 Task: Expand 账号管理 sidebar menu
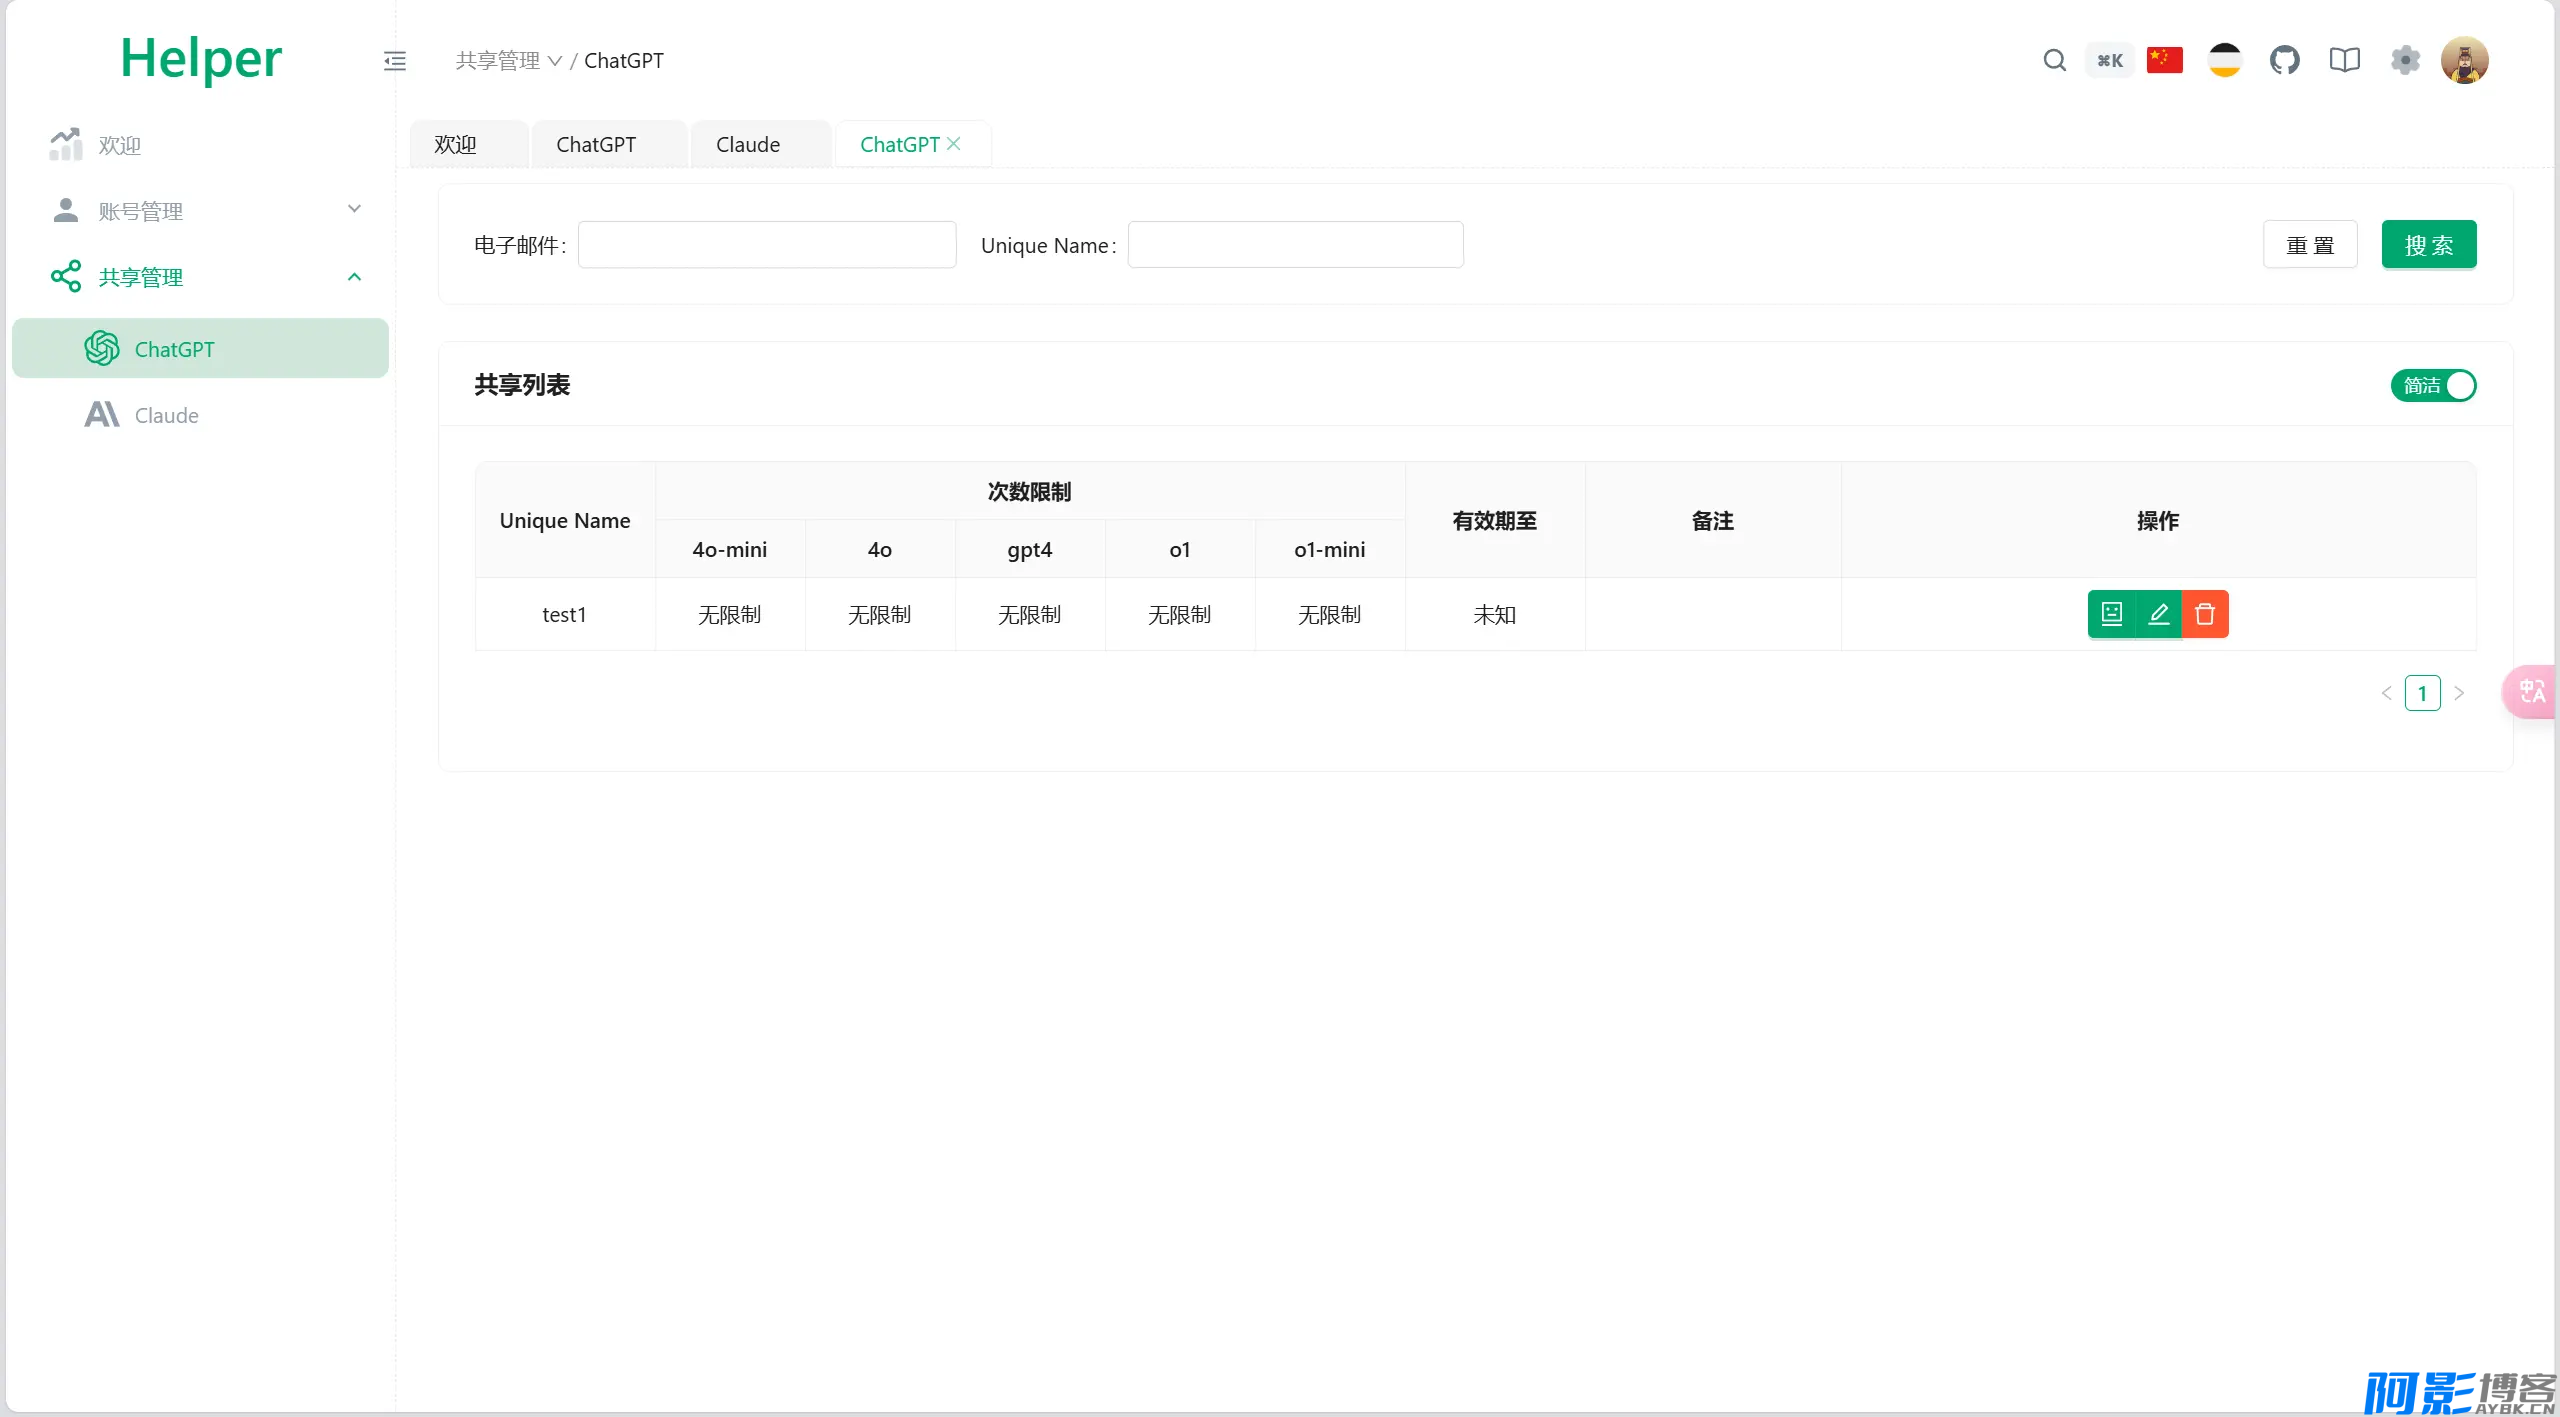(200, 211)
